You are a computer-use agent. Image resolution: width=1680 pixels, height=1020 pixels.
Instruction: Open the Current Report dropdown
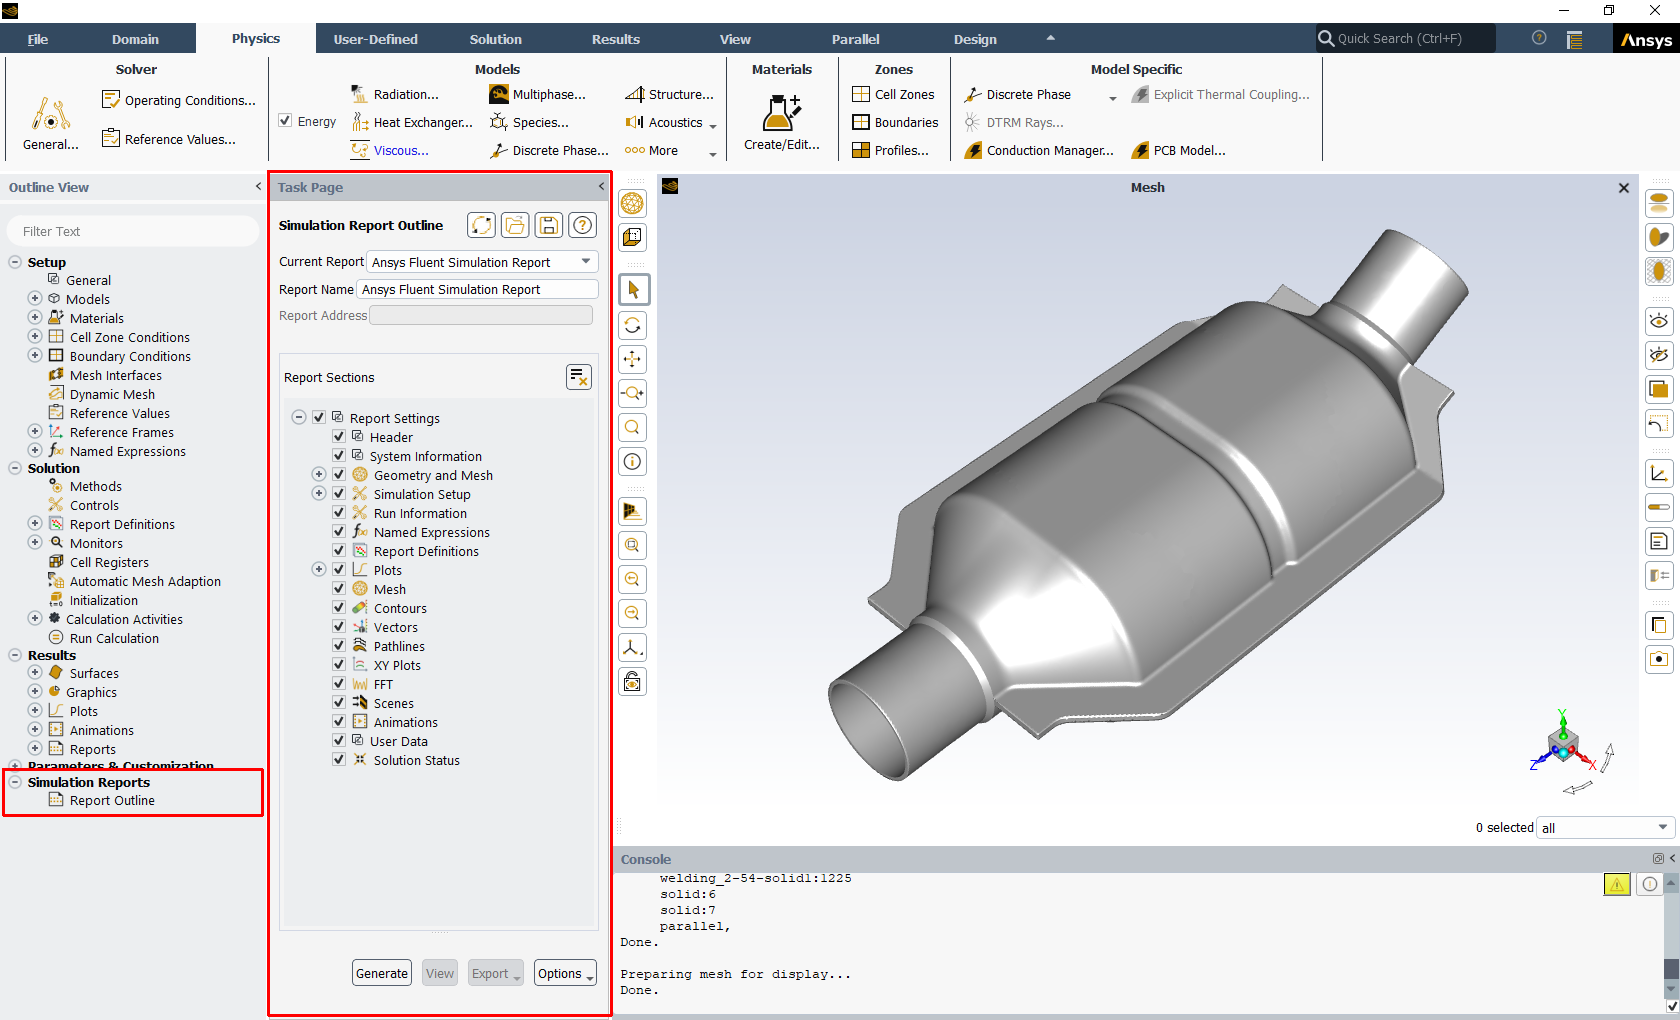585,261
